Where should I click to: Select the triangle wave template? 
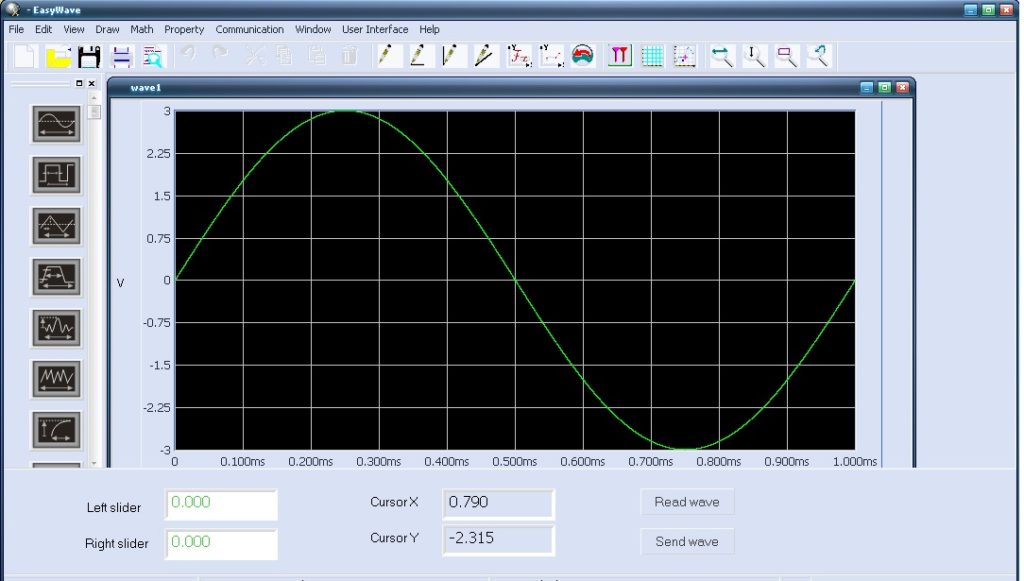coord(57,226)
